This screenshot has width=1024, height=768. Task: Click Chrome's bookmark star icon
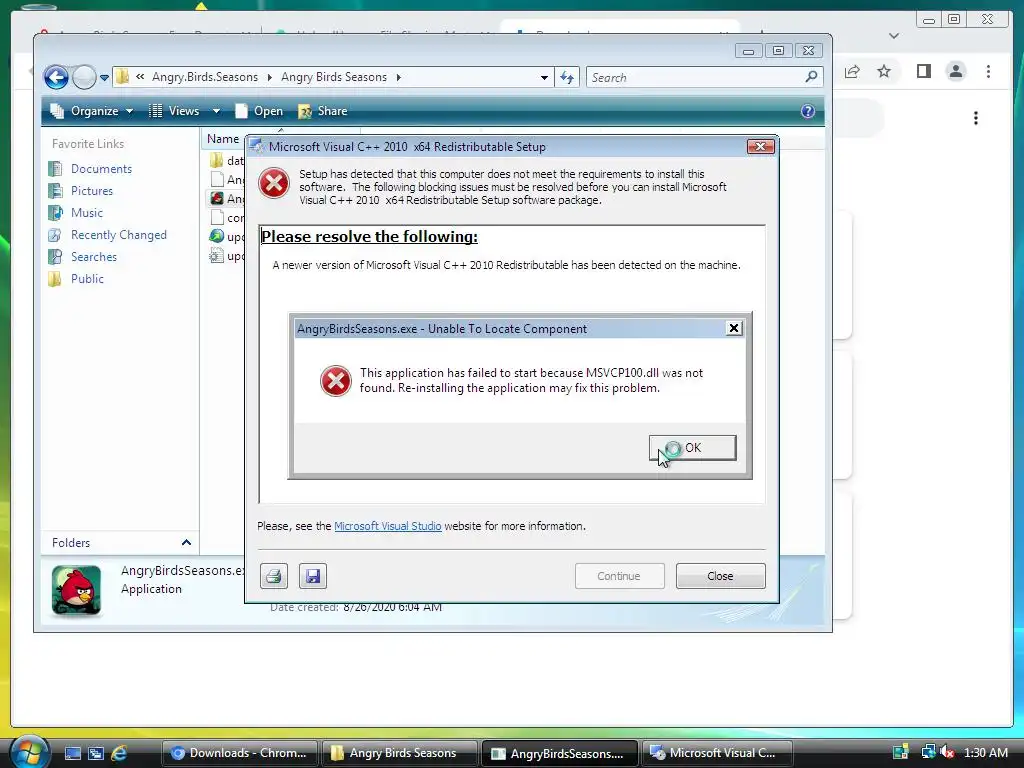(x=884, y=71)
